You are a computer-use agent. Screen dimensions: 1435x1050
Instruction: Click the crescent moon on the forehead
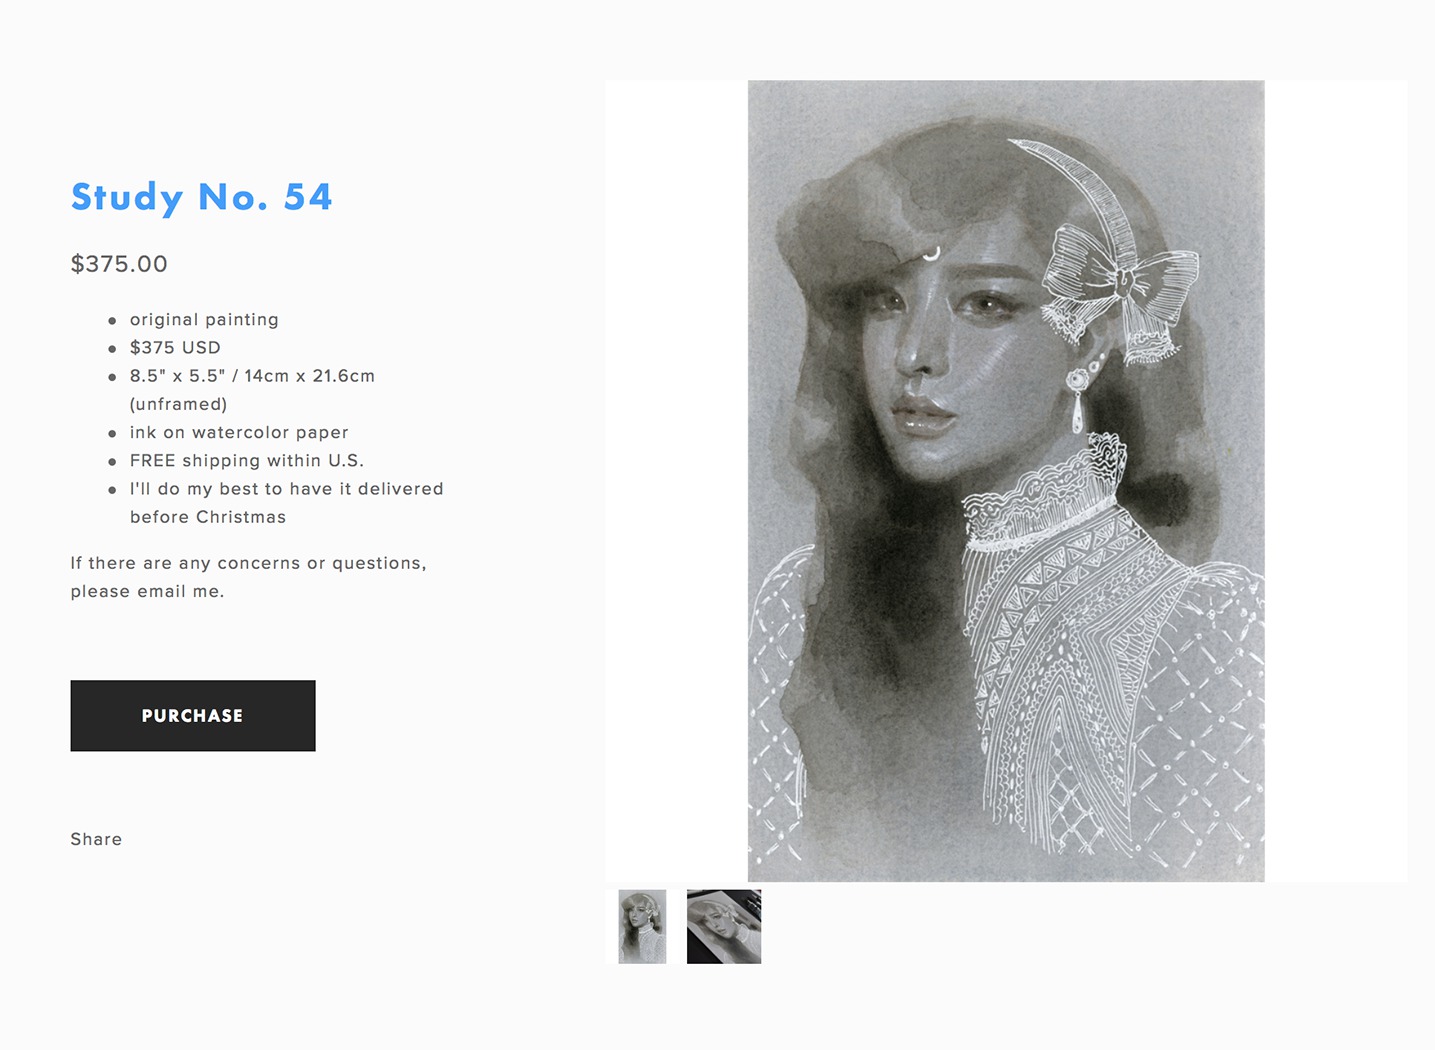pos(932,252)
